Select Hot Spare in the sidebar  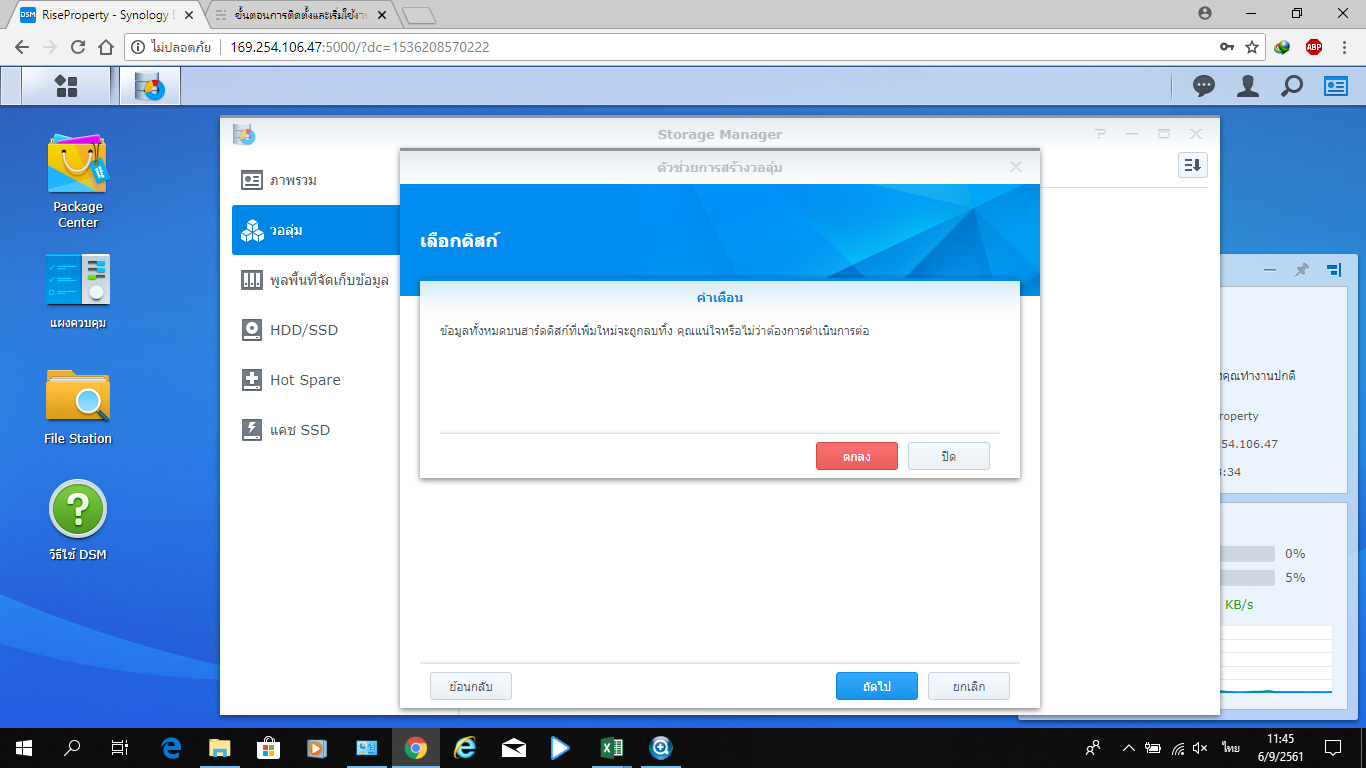coord(305,380)
